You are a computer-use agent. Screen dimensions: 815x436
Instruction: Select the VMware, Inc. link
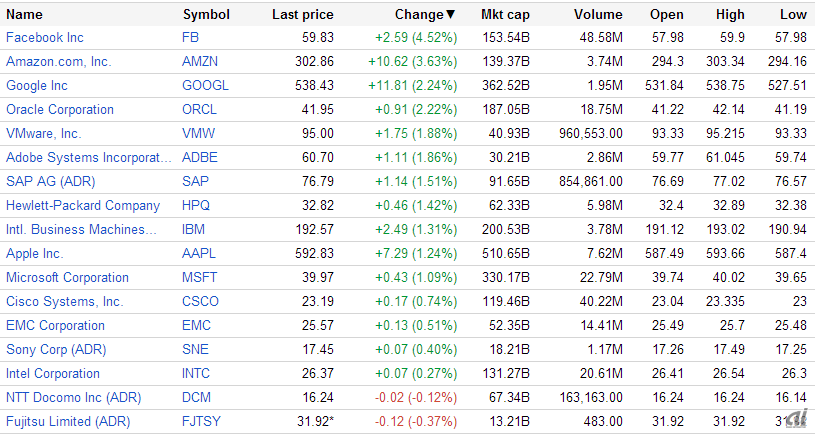(50, 134)
